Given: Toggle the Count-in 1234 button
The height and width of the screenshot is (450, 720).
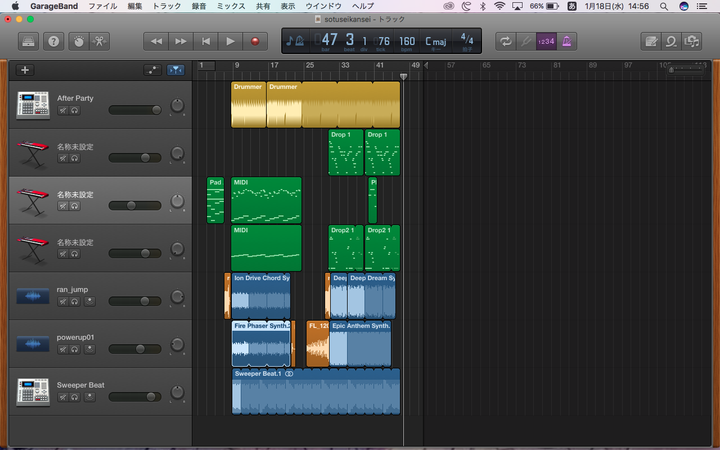Looking at the screenshot, I should (546, 41).
